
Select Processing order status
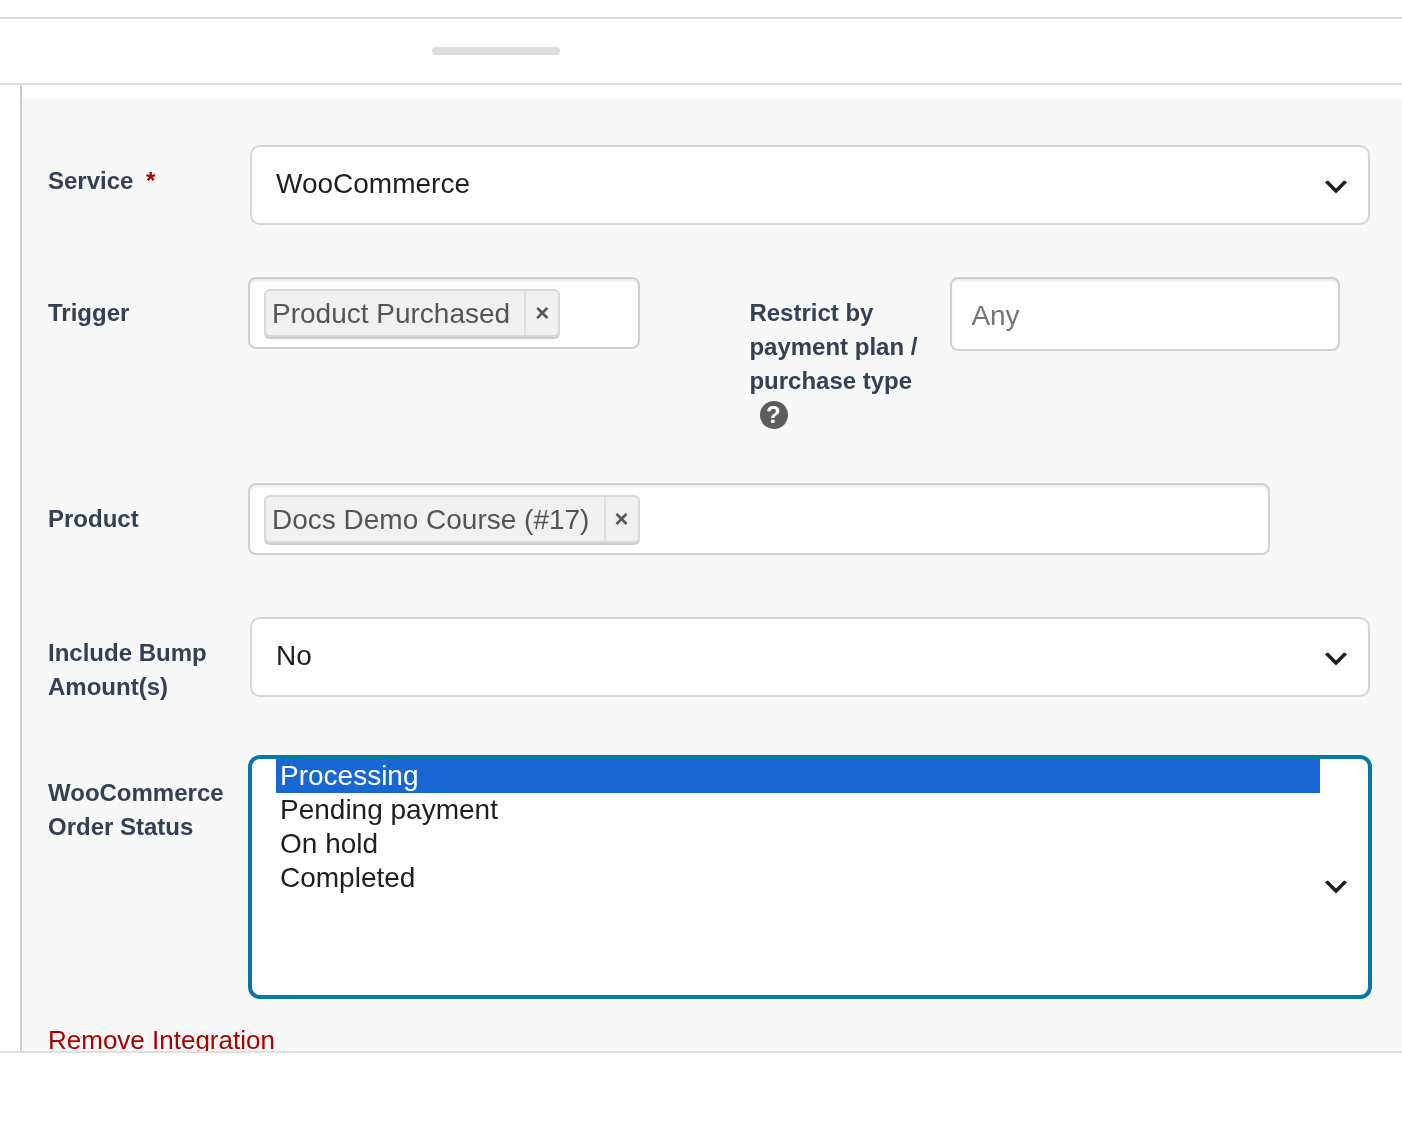pos(798,776)
